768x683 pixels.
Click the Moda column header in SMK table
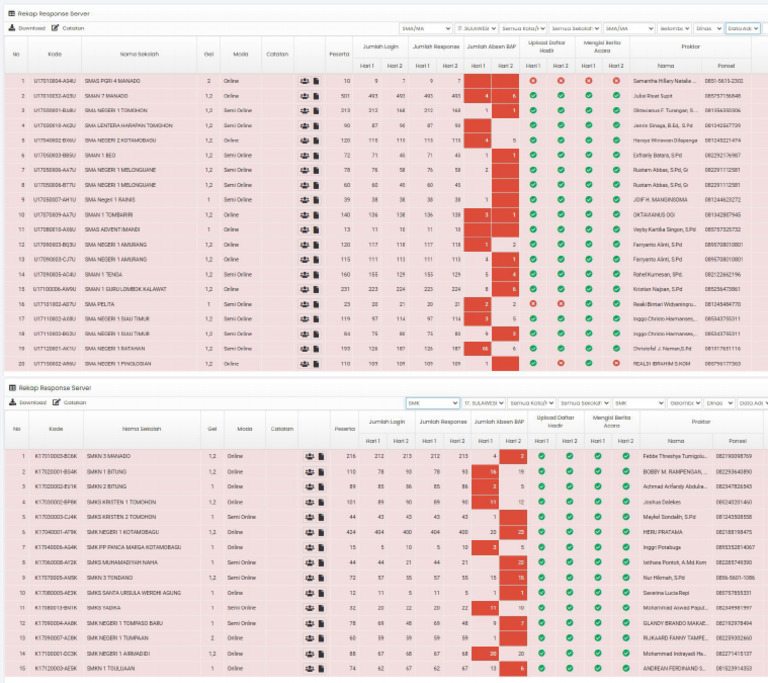[244, 429]
